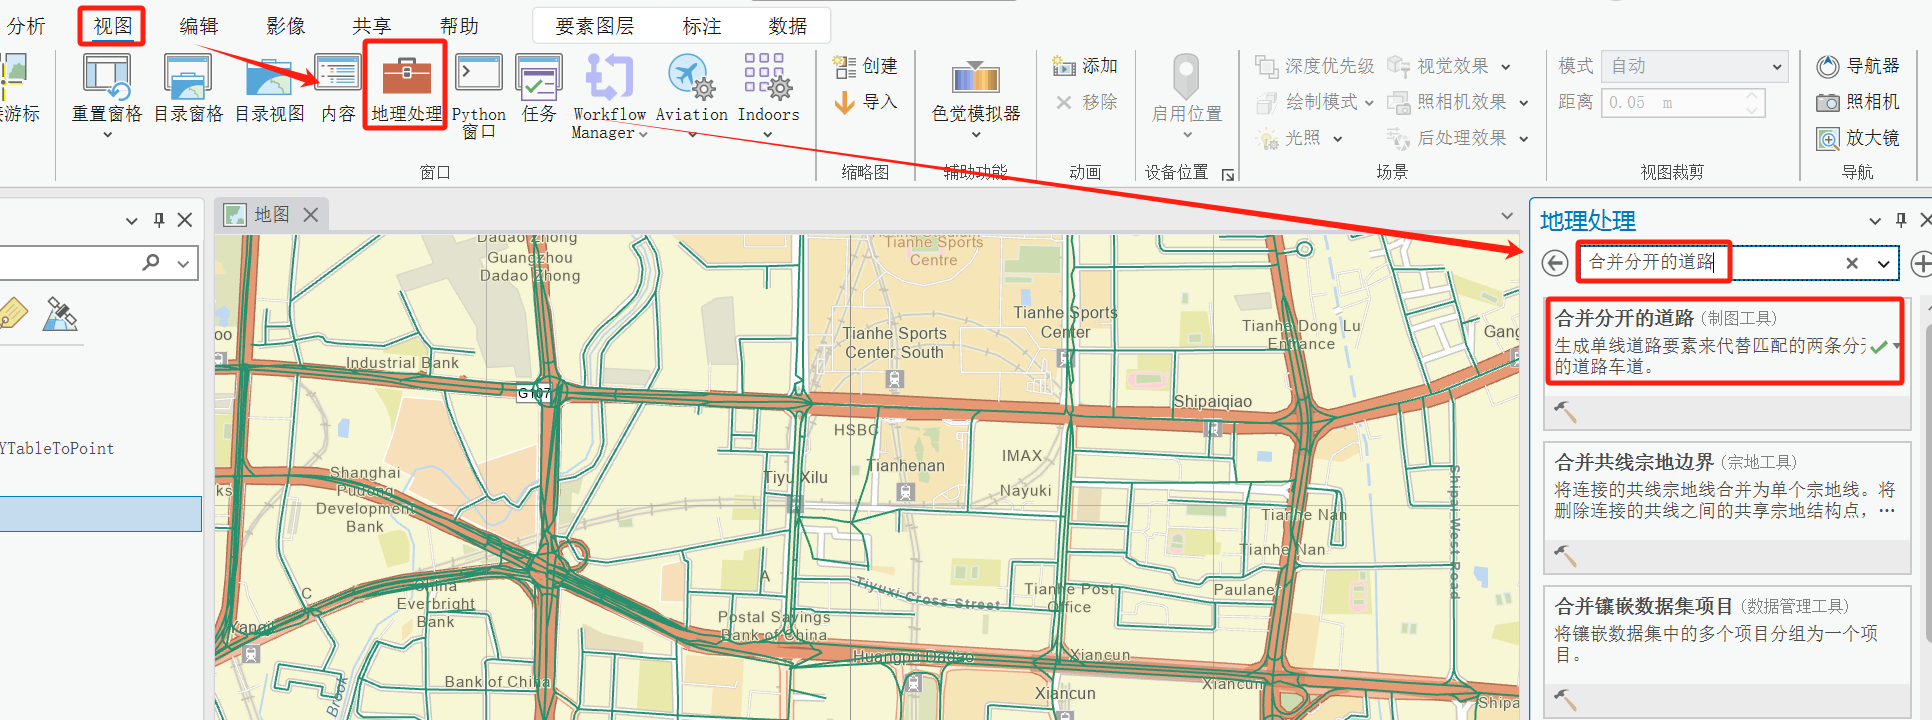Toggle auto-hide pin on 地理处理 pane
This screenshot has height=720, width=1932.
pyautogui.click(x=1901, y=220)
